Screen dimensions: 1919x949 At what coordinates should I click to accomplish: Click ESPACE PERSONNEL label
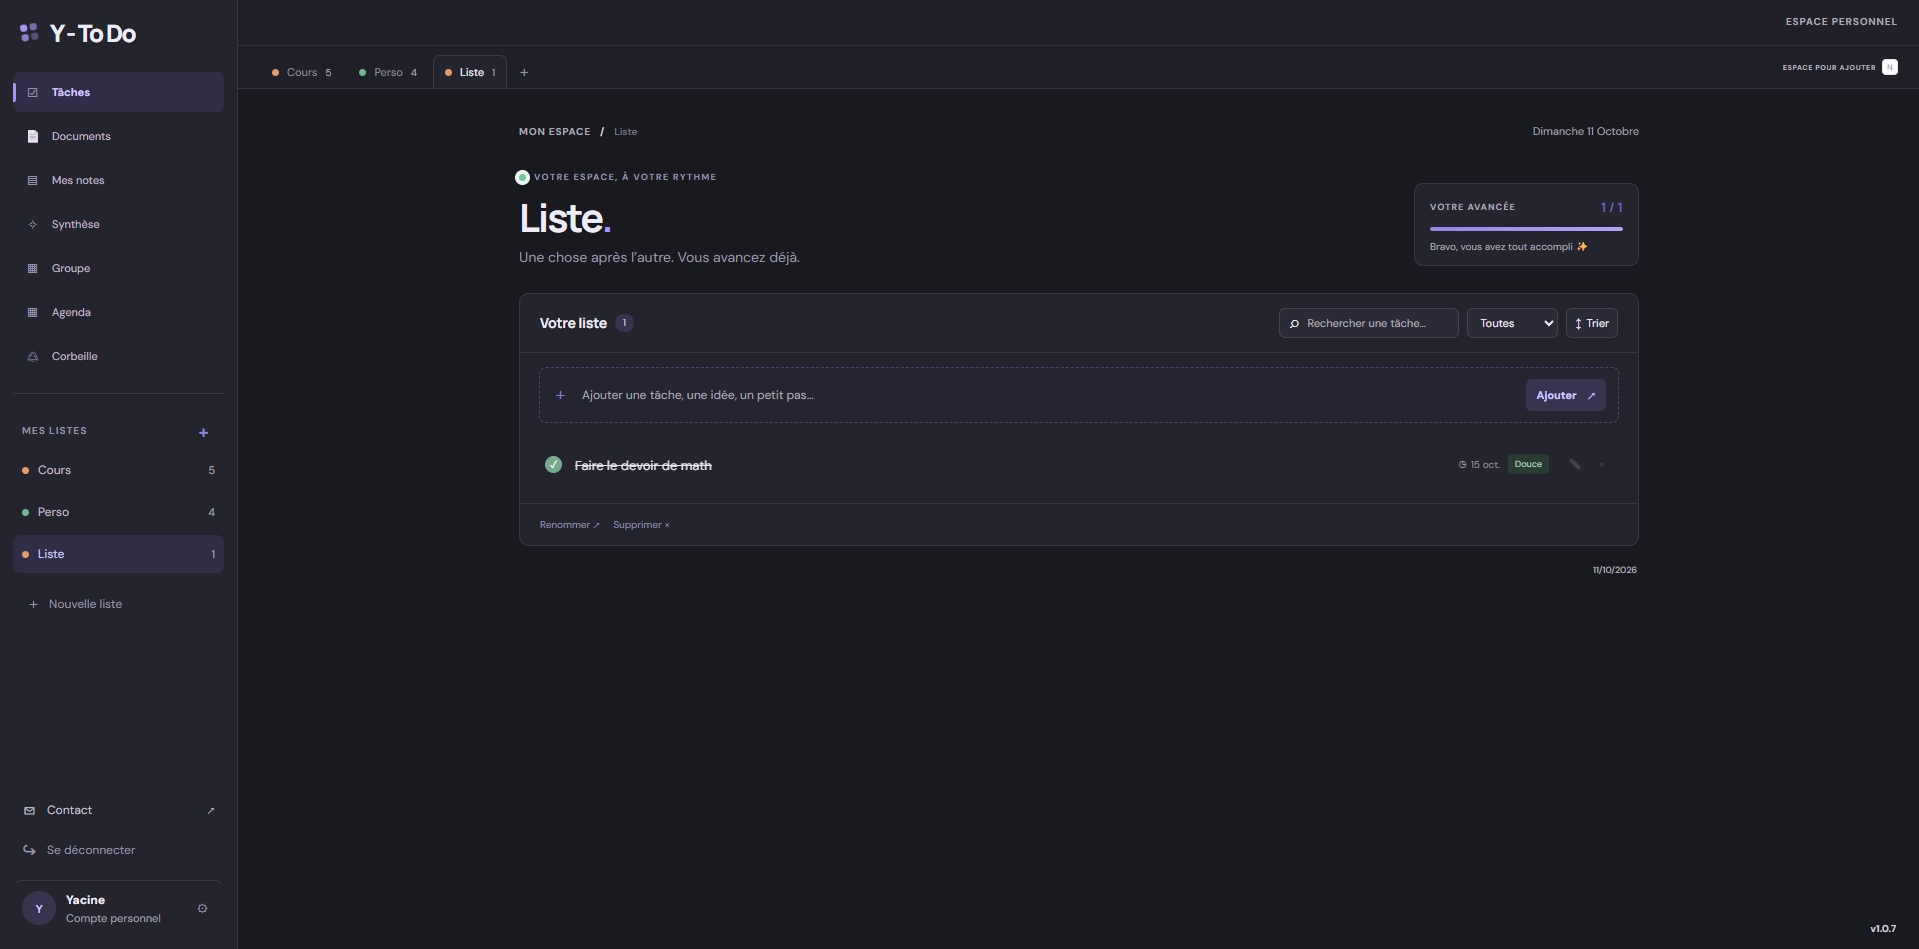(x=1841, y=22)
